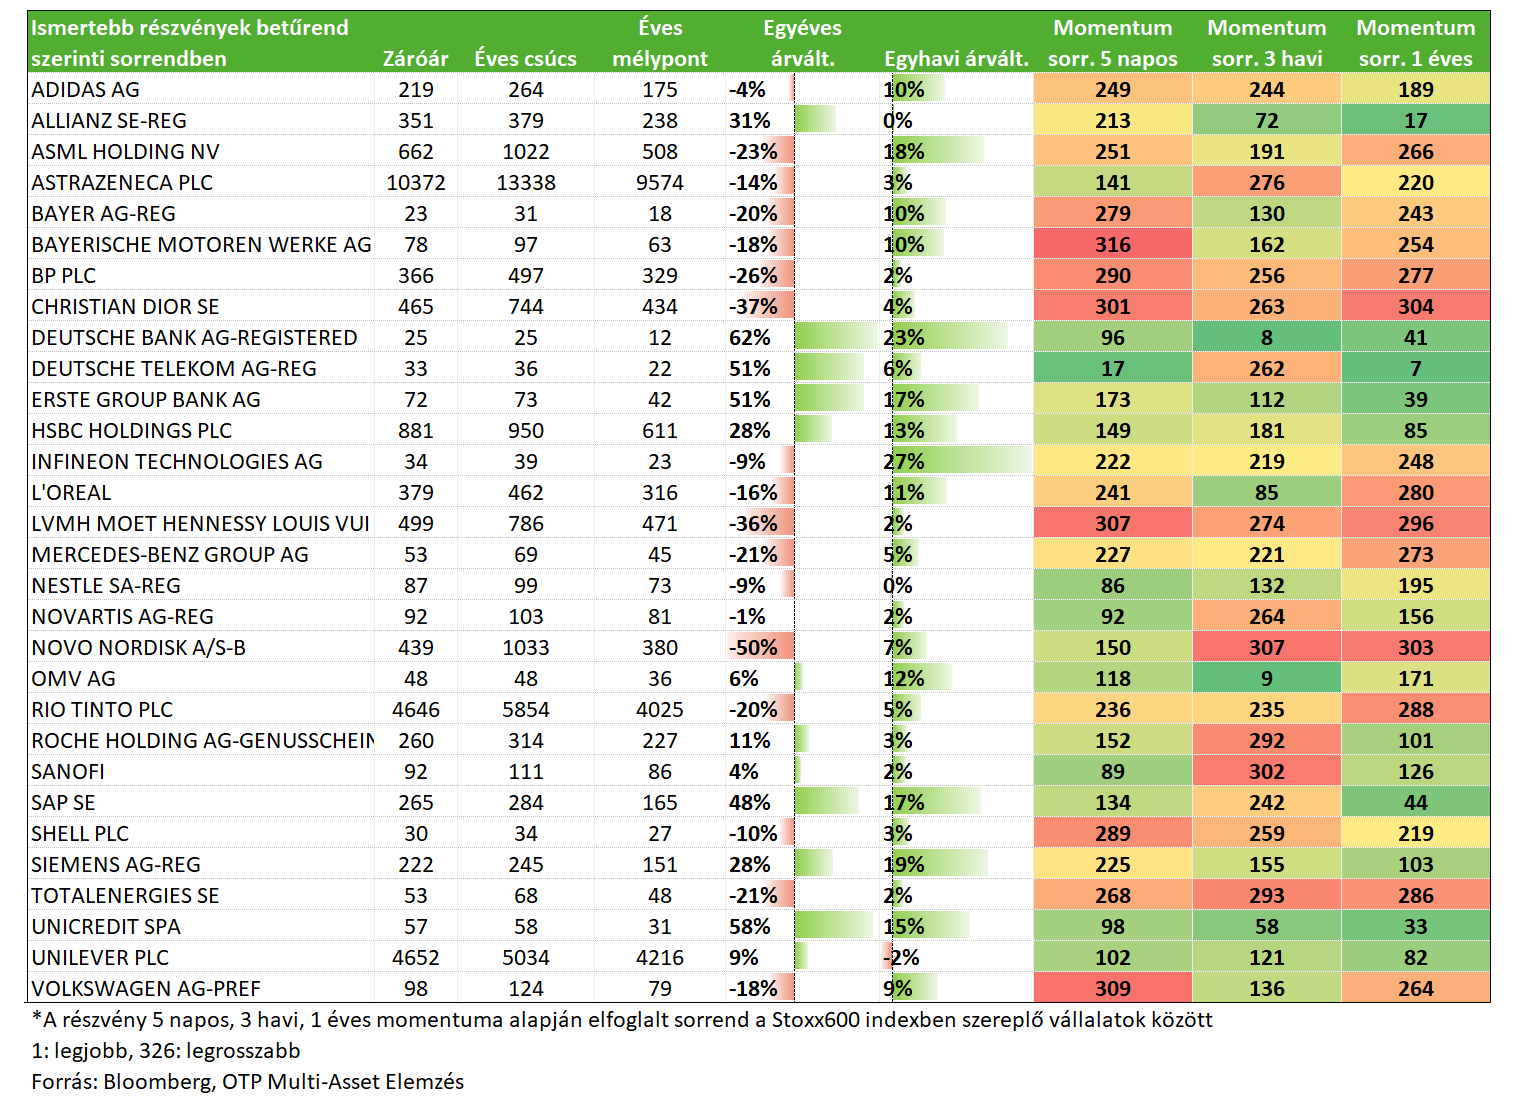The width and height of the screenshot is (1524, 1096).
Task: Click the Forrás: Bloomberg source note
Action: [247, 1081]
